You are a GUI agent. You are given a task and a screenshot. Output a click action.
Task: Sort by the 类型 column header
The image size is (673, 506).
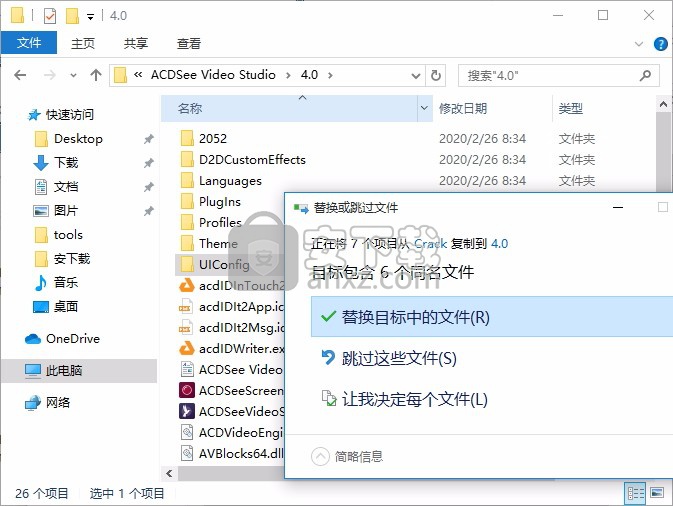571,109
